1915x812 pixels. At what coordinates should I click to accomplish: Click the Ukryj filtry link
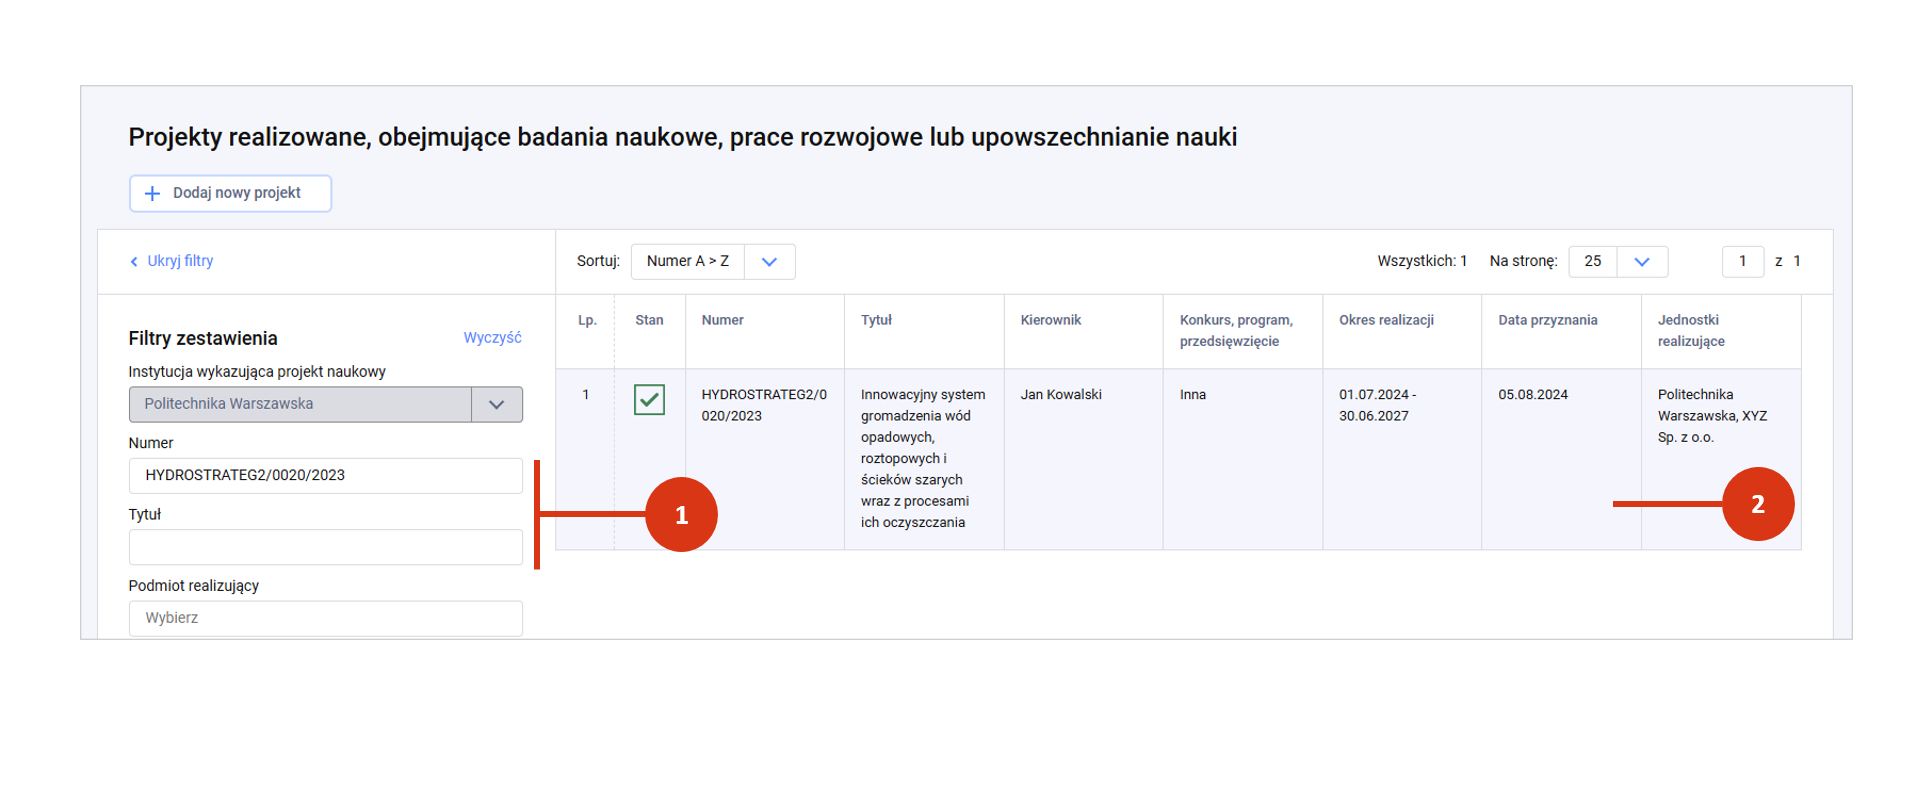180,261
